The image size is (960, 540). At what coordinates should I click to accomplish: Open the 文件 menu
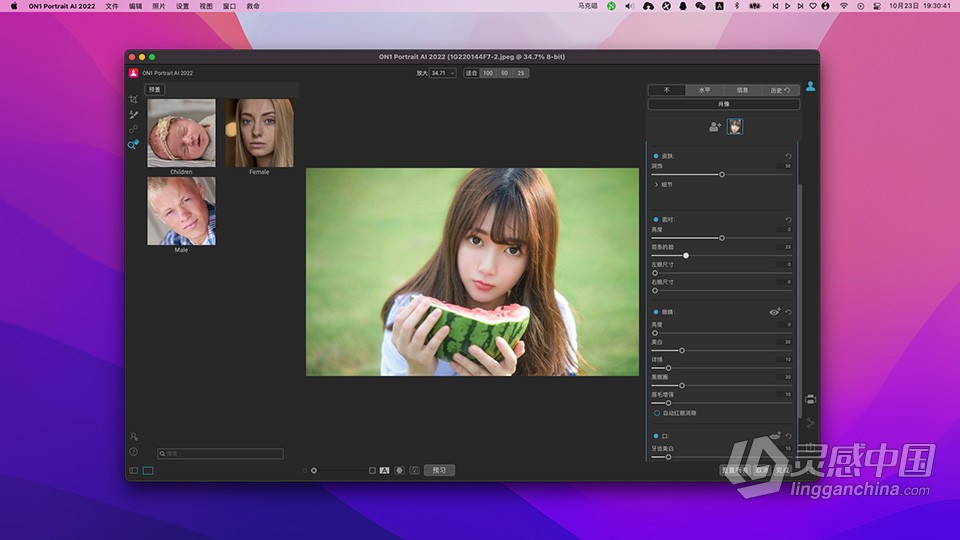pyautogui.click(x=111, y=6)
